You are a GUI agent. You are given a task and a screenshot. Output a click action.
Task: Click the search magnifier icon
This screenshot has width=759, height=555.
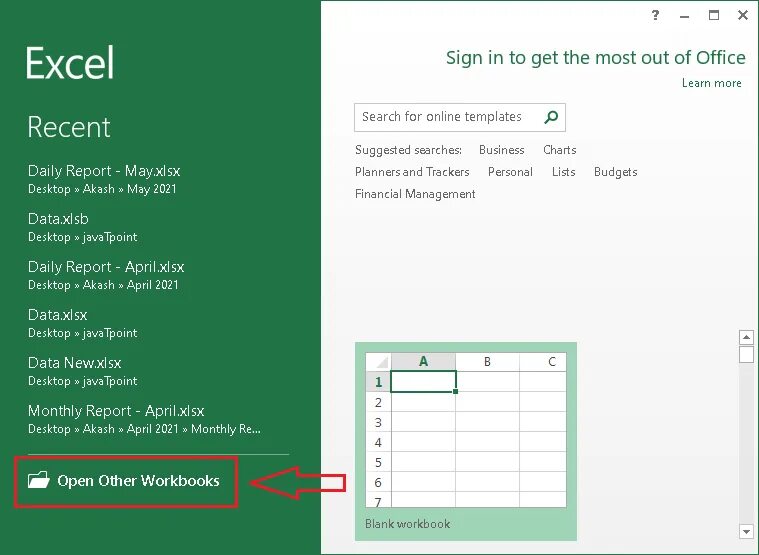point(551,117)
